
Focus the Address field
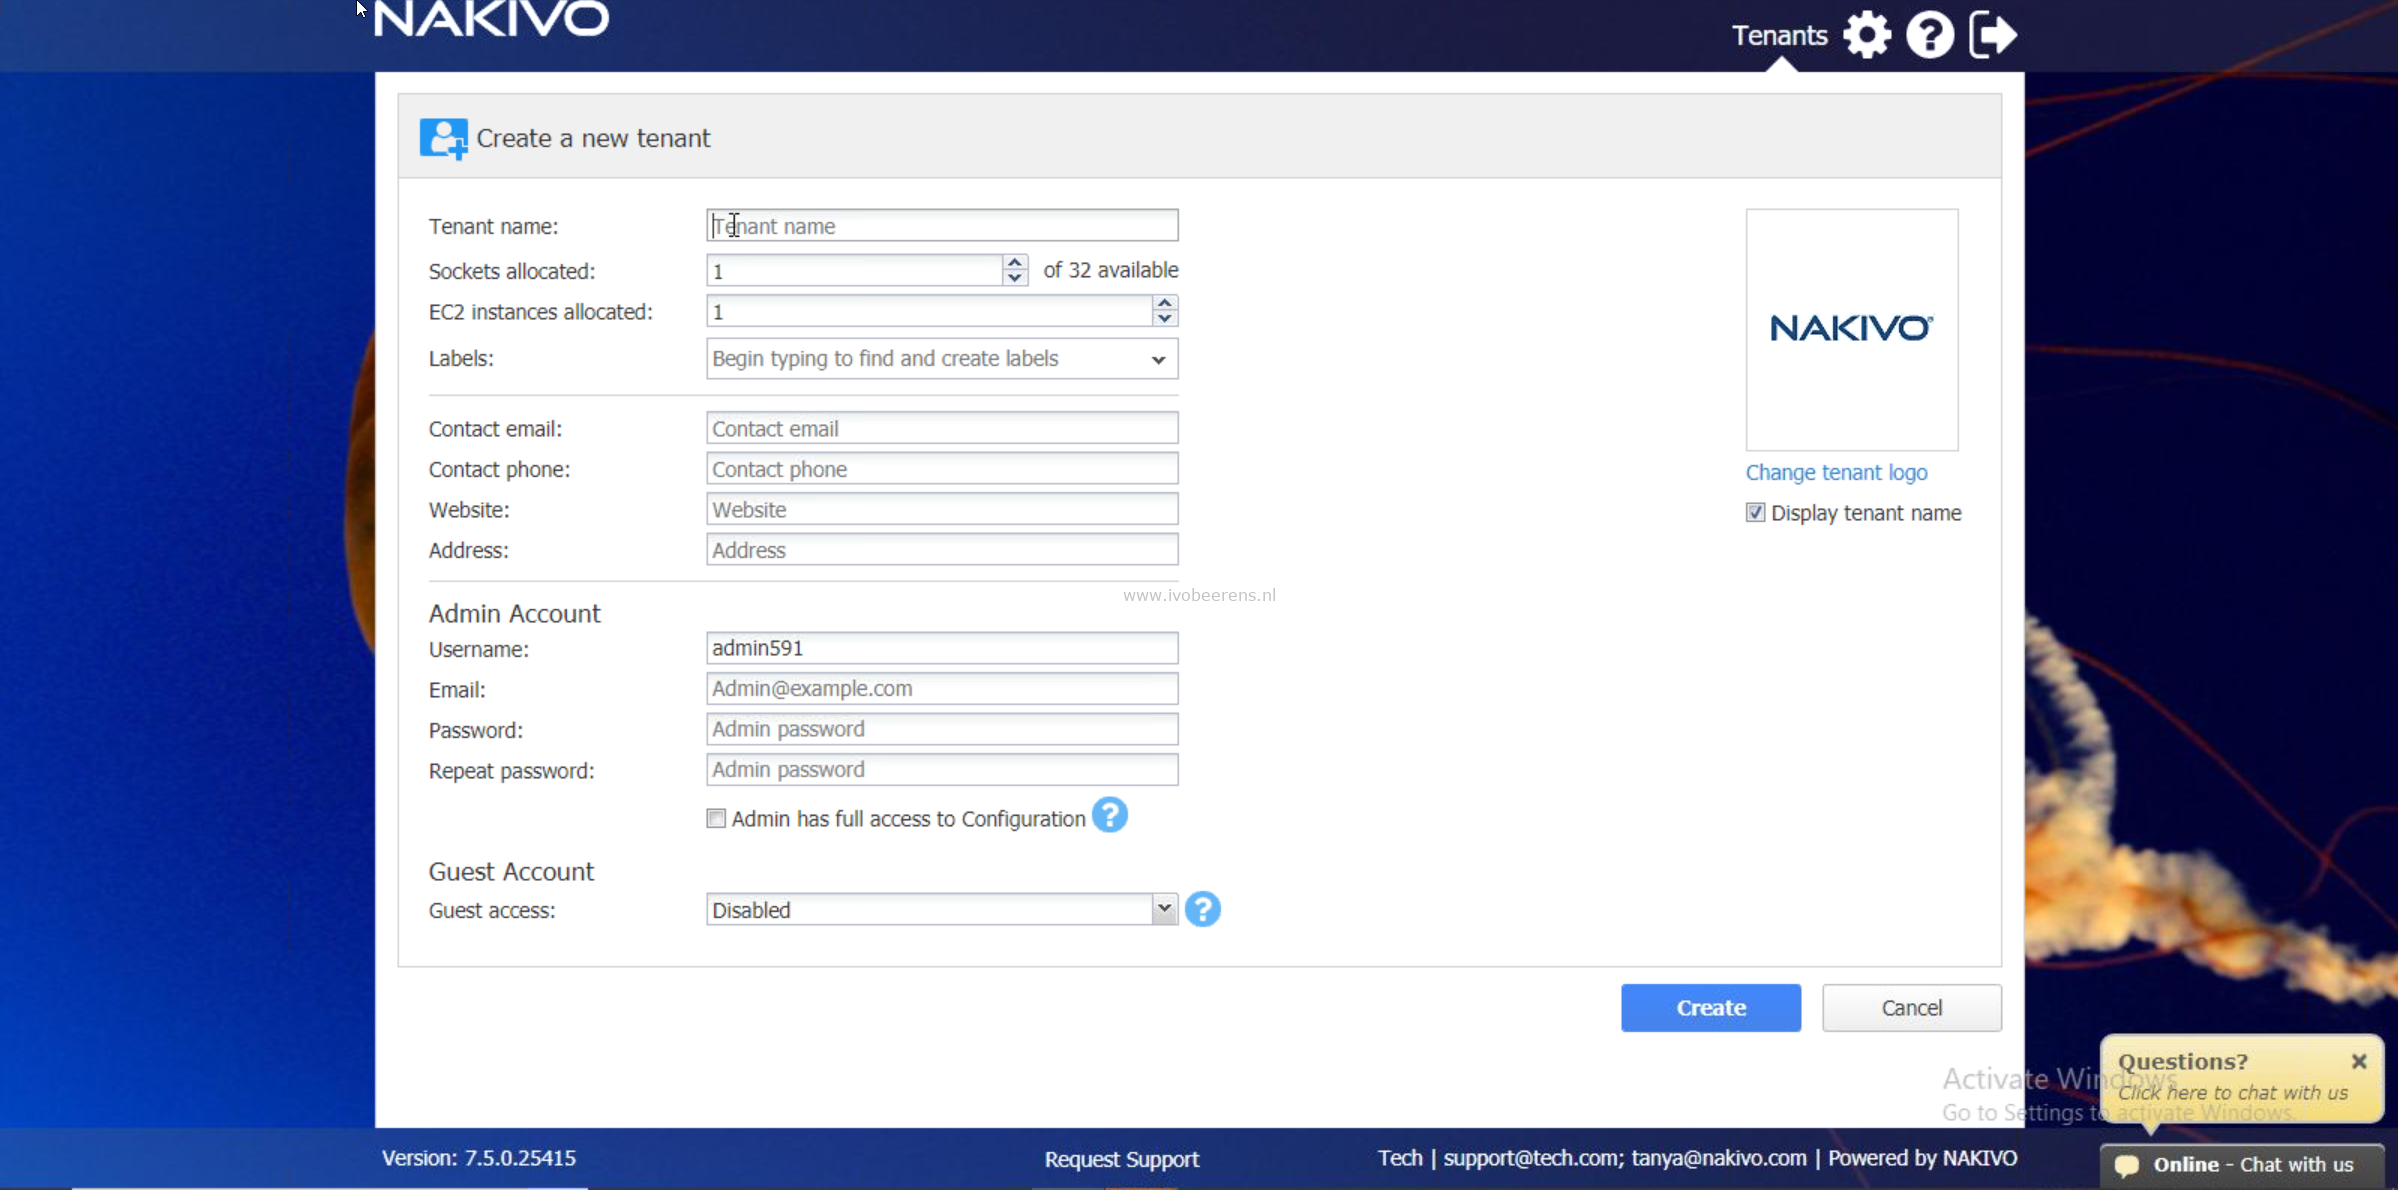(942, 550)
